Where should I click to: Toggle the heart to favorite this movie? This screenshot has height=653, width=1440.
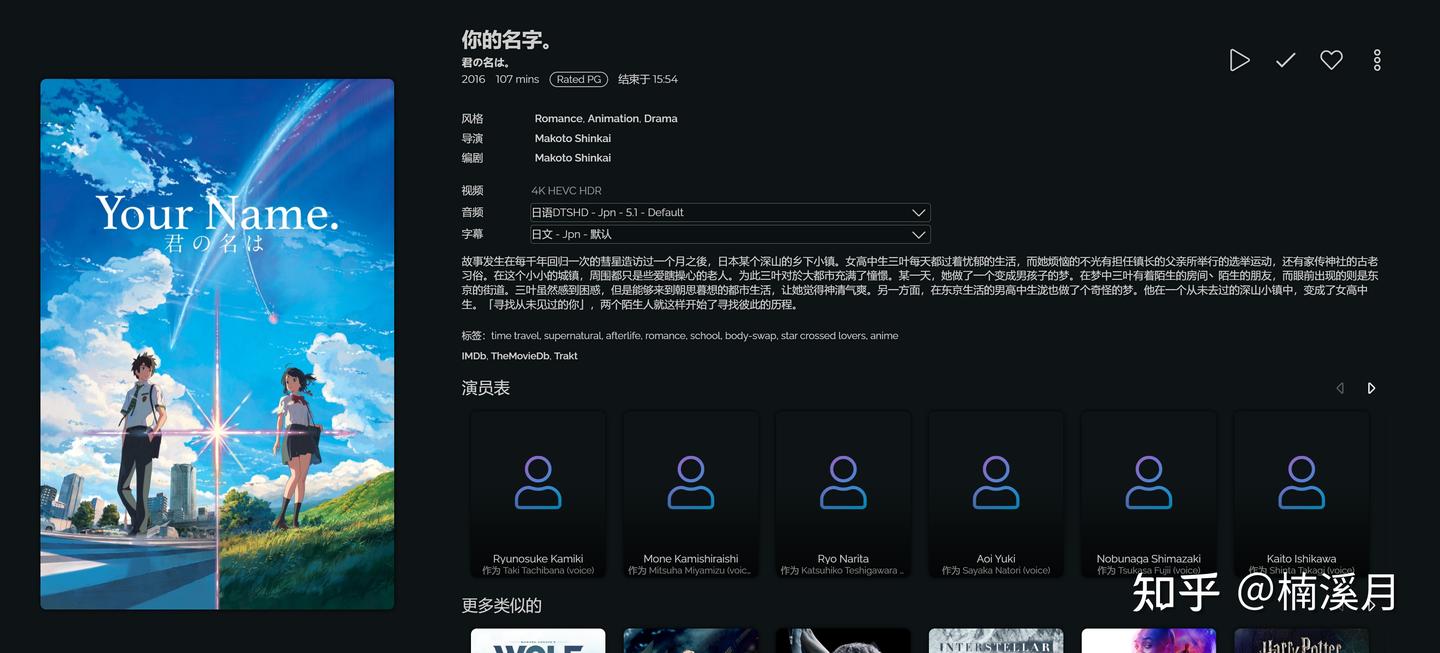tap(1330, 58)
